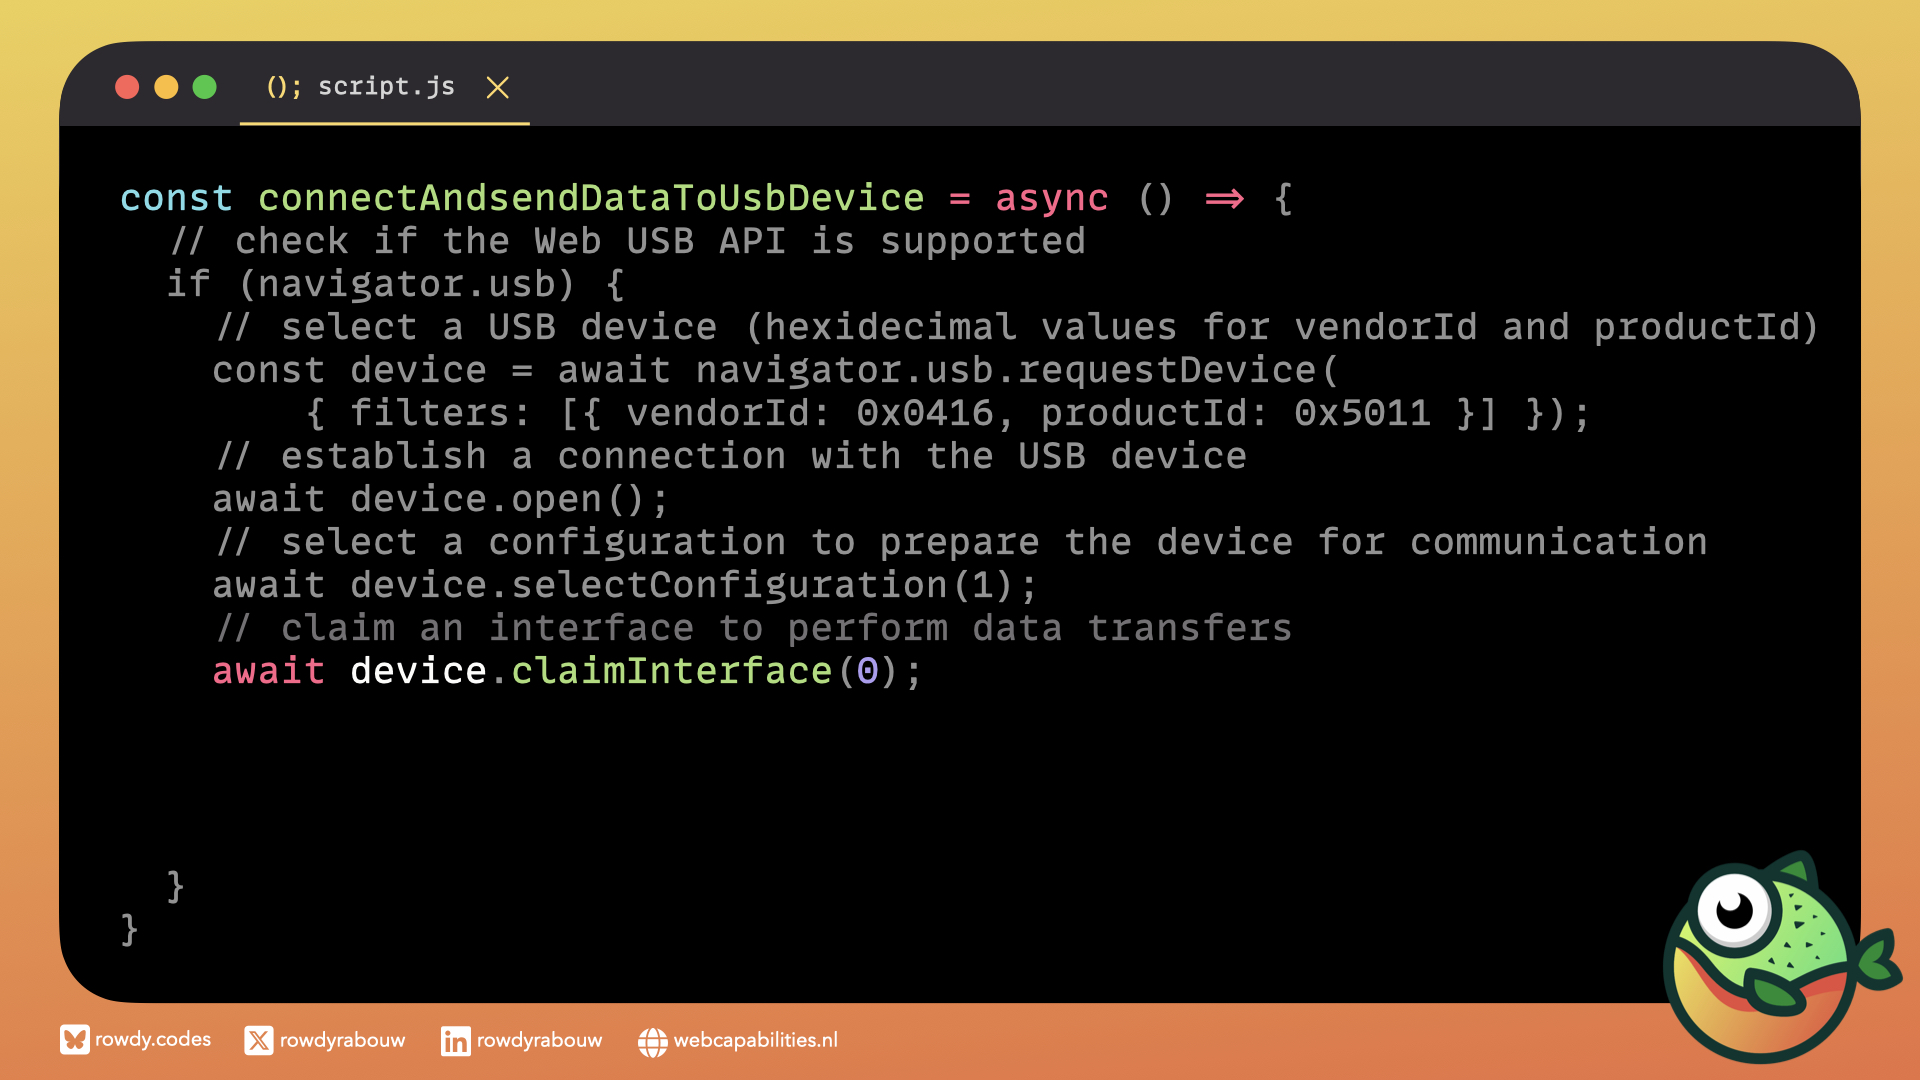1920x1080 pixels.
Task: Click the highlighted claimInterface method call
Action: pyautogui.click(x=672, y=671)
